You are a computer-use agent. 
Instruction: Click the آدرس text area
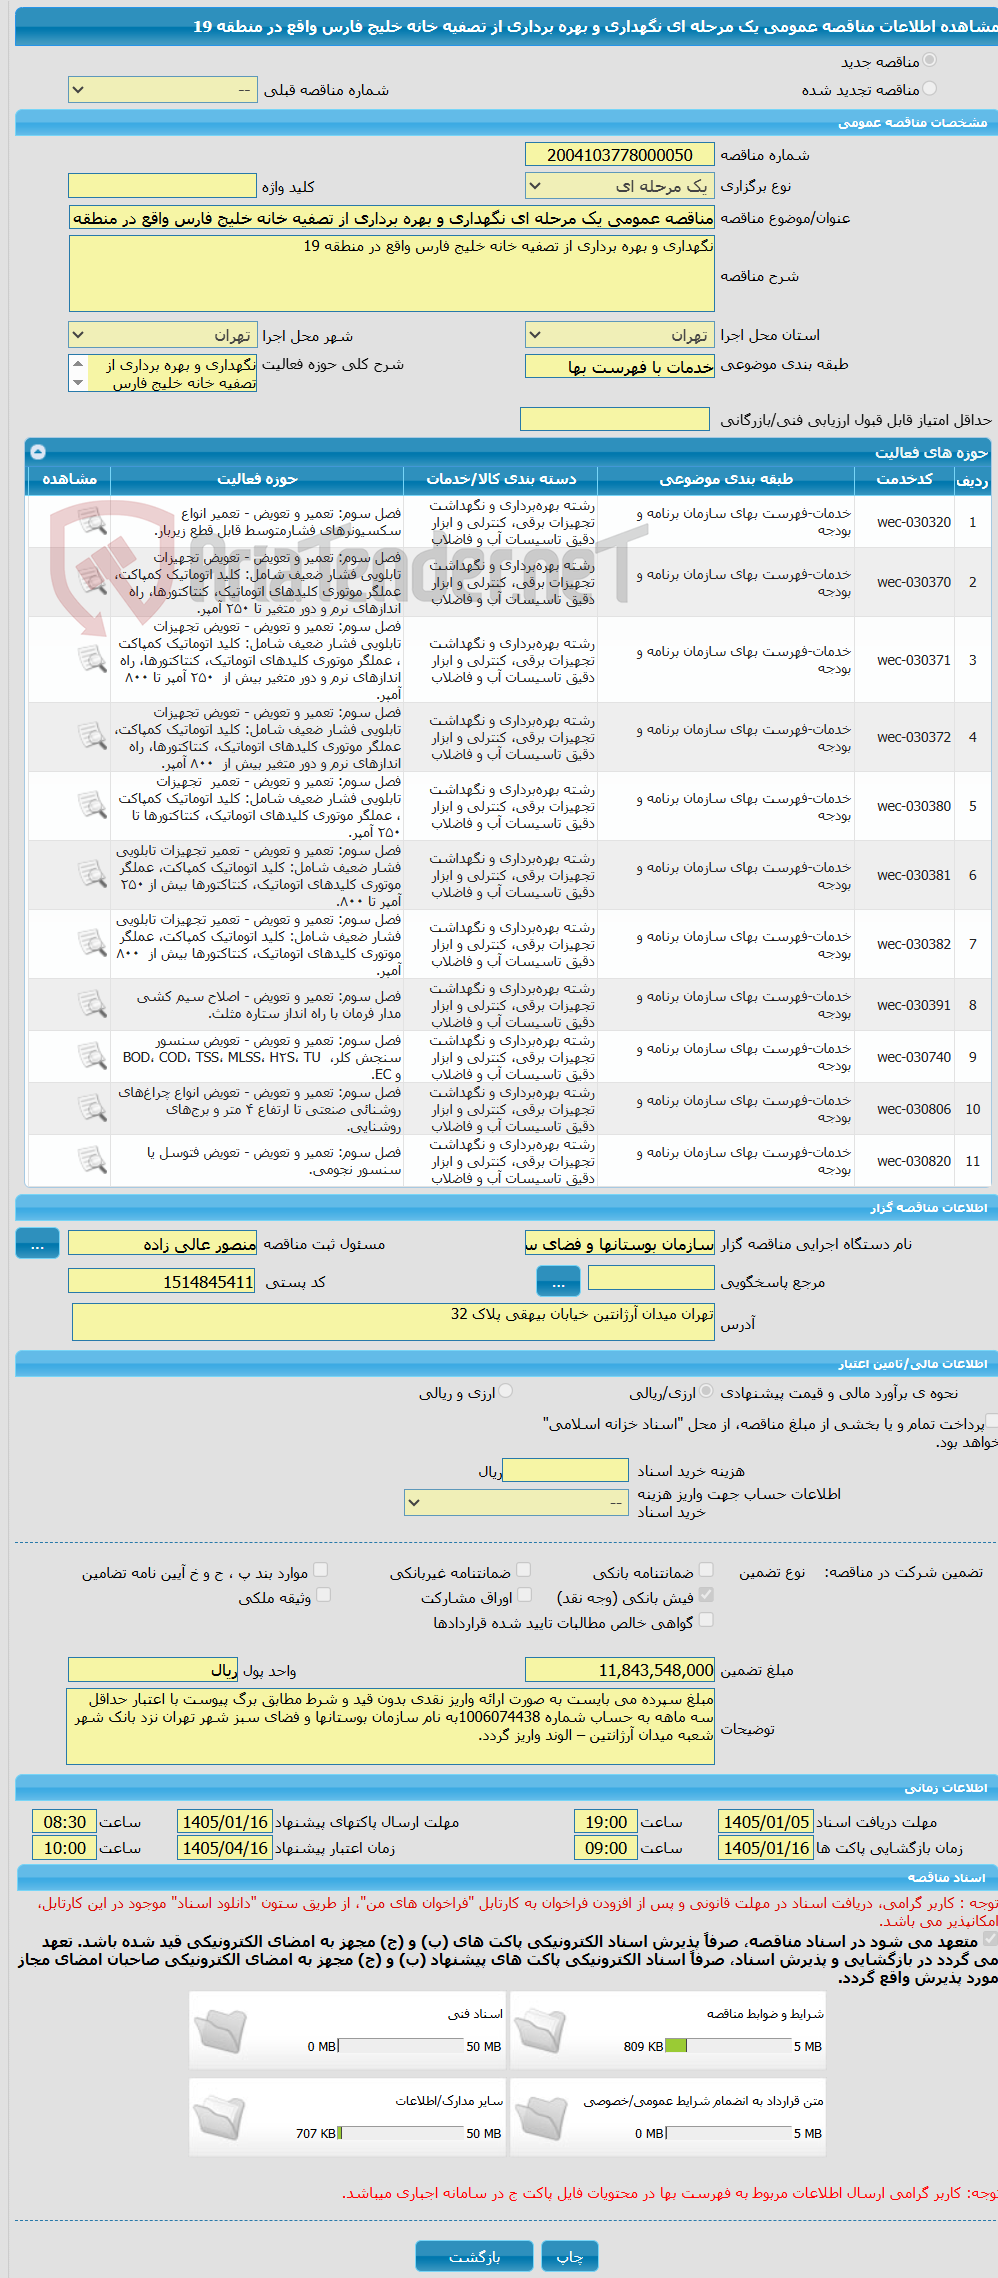click(393, 1322)
